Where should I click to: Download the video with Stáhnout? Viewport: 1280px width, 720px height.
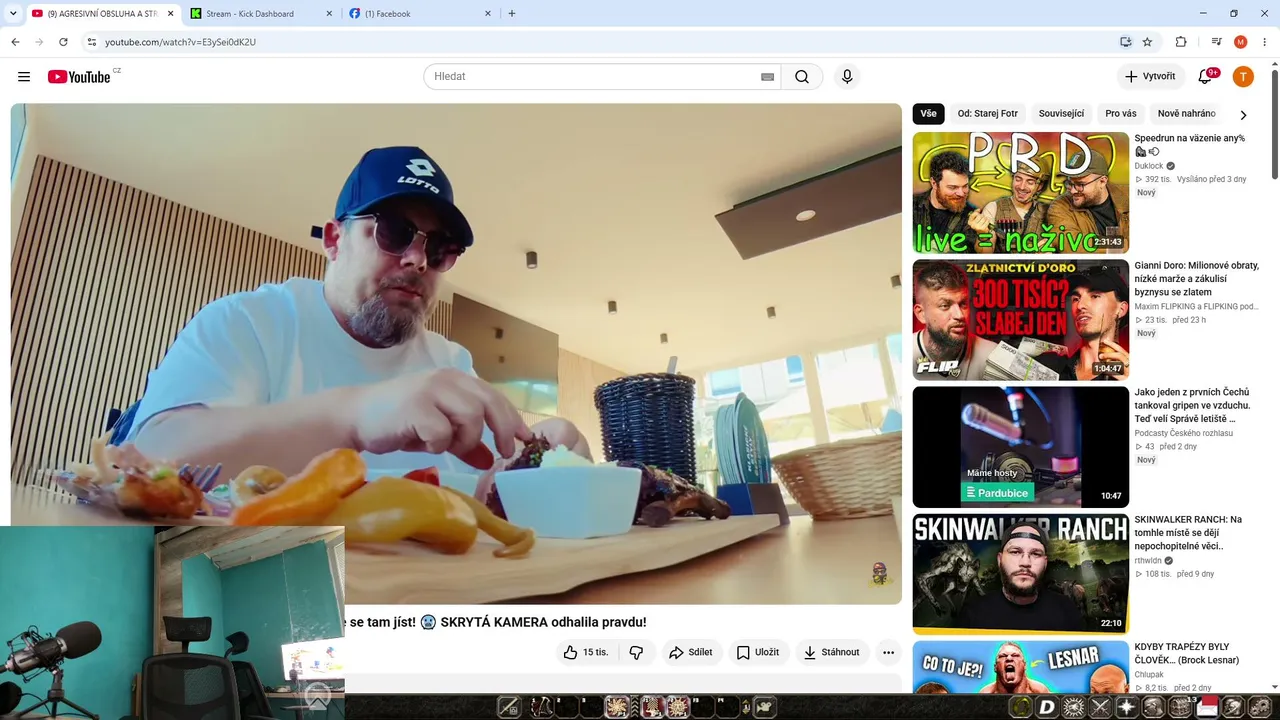click(832, 652)
